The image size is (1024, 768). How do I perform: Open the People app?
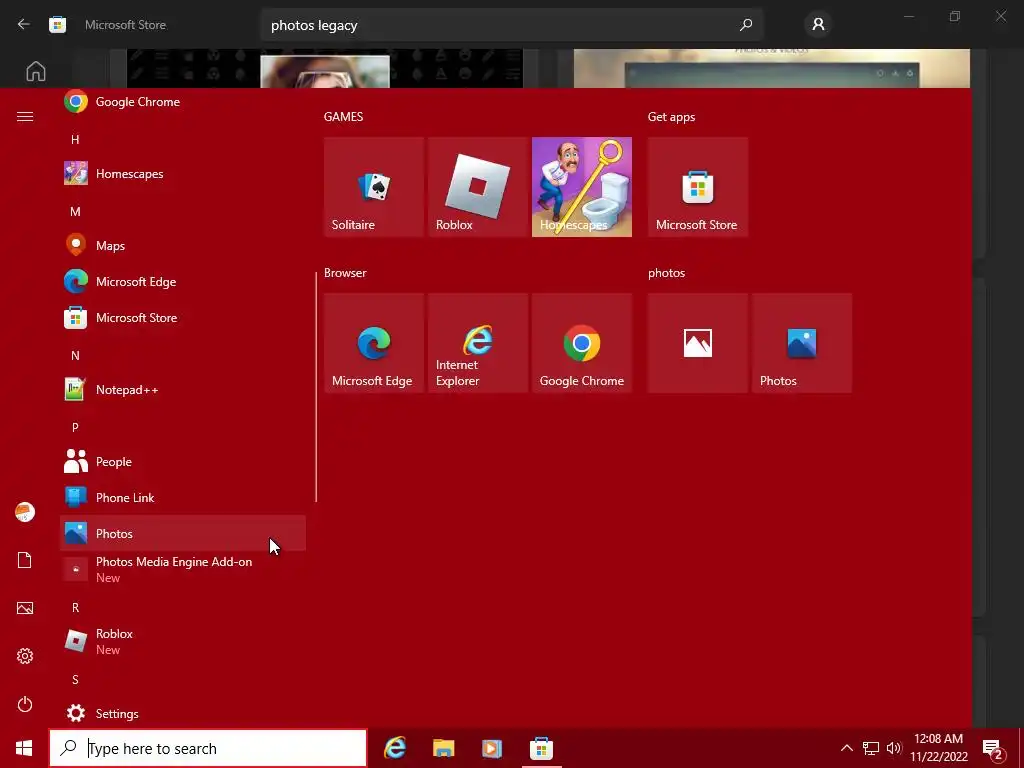[183, 462]
